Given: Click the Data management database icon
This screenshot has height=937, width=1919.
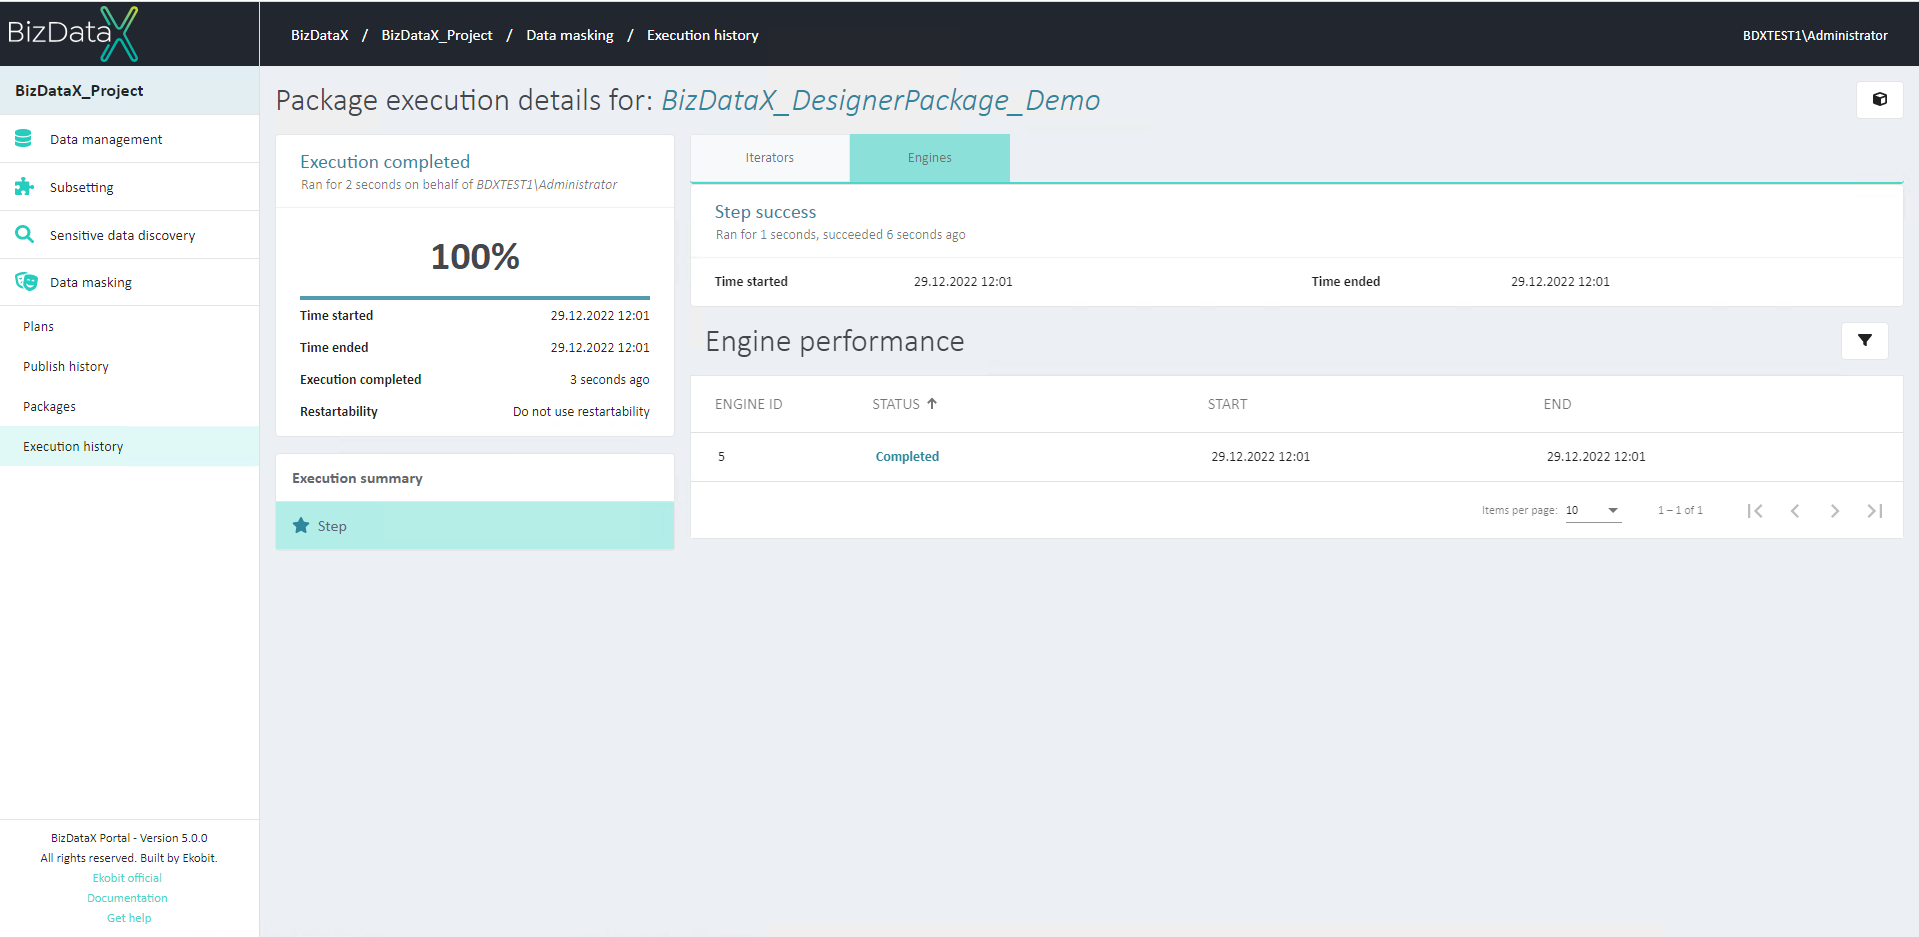Looking at the screenshot, I should pyautogui.click(x=24, y=138).
